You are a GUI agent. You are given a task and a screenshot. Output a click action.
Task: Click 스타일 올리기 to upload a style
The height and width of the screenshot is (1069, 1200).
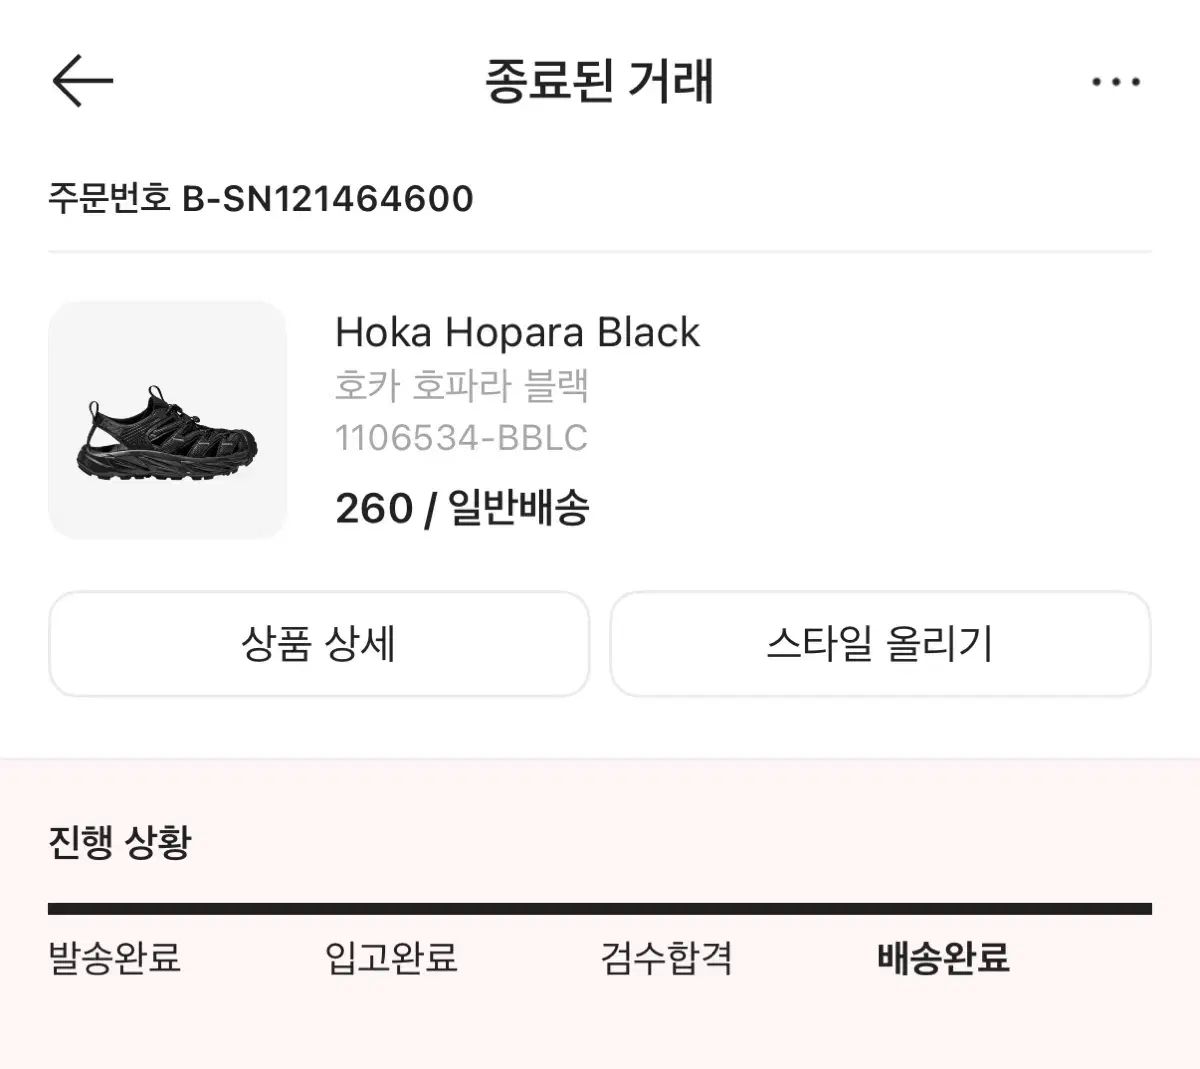point(880,645)
